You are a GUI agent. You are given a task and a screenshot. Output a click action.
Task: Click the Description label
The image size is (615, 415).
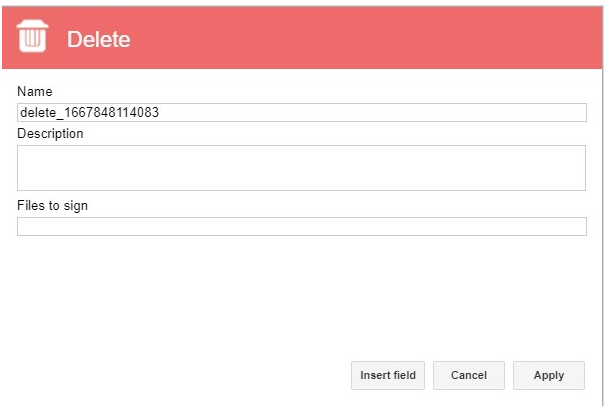[50, 134]
